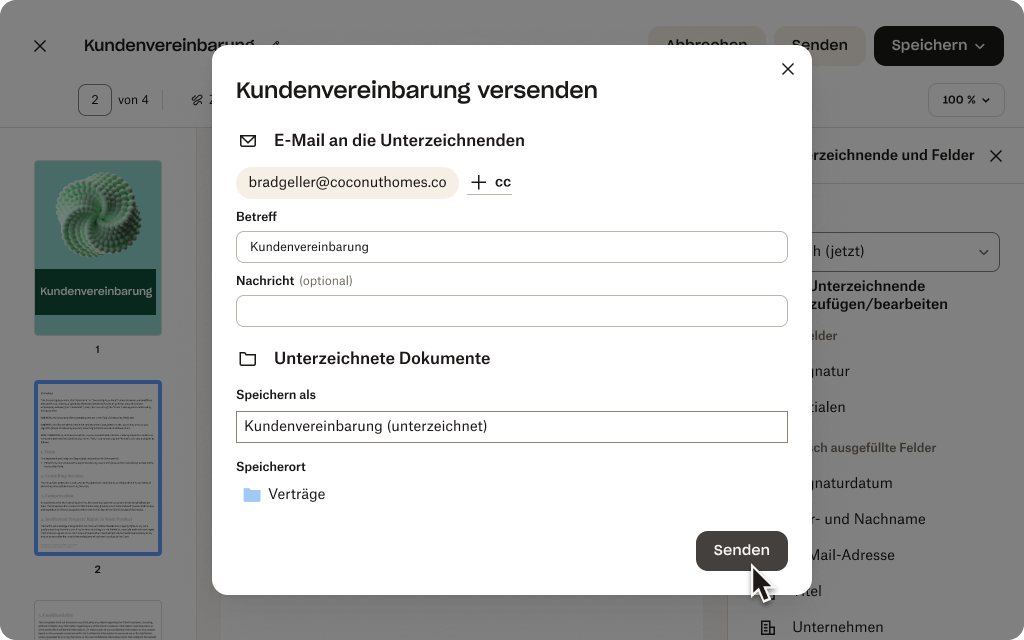Open the Speichern dropdown
Viewport: 1024px width, 640px height.
(x=938, y=46)
